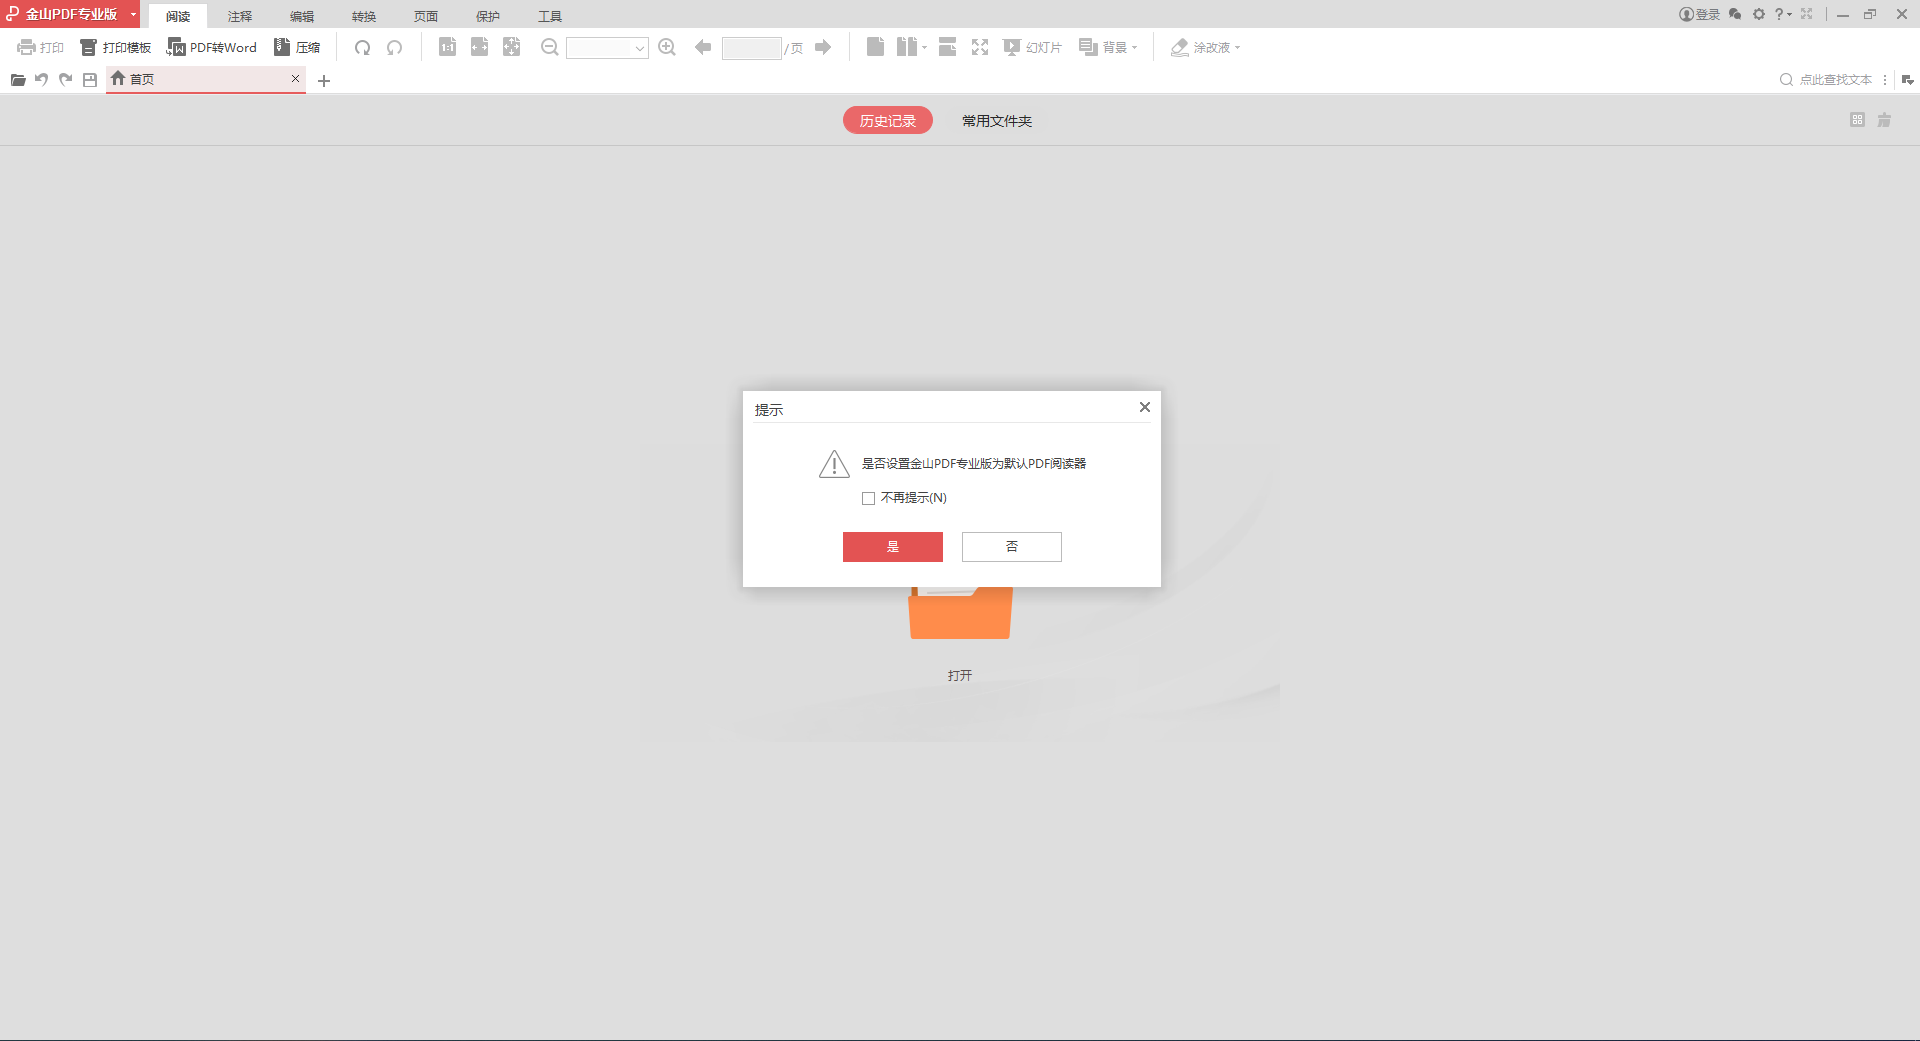The image size is (1920, 1041).
Task: Switch to the 转换 ribbon tab
Action: [x=364, y=16]
